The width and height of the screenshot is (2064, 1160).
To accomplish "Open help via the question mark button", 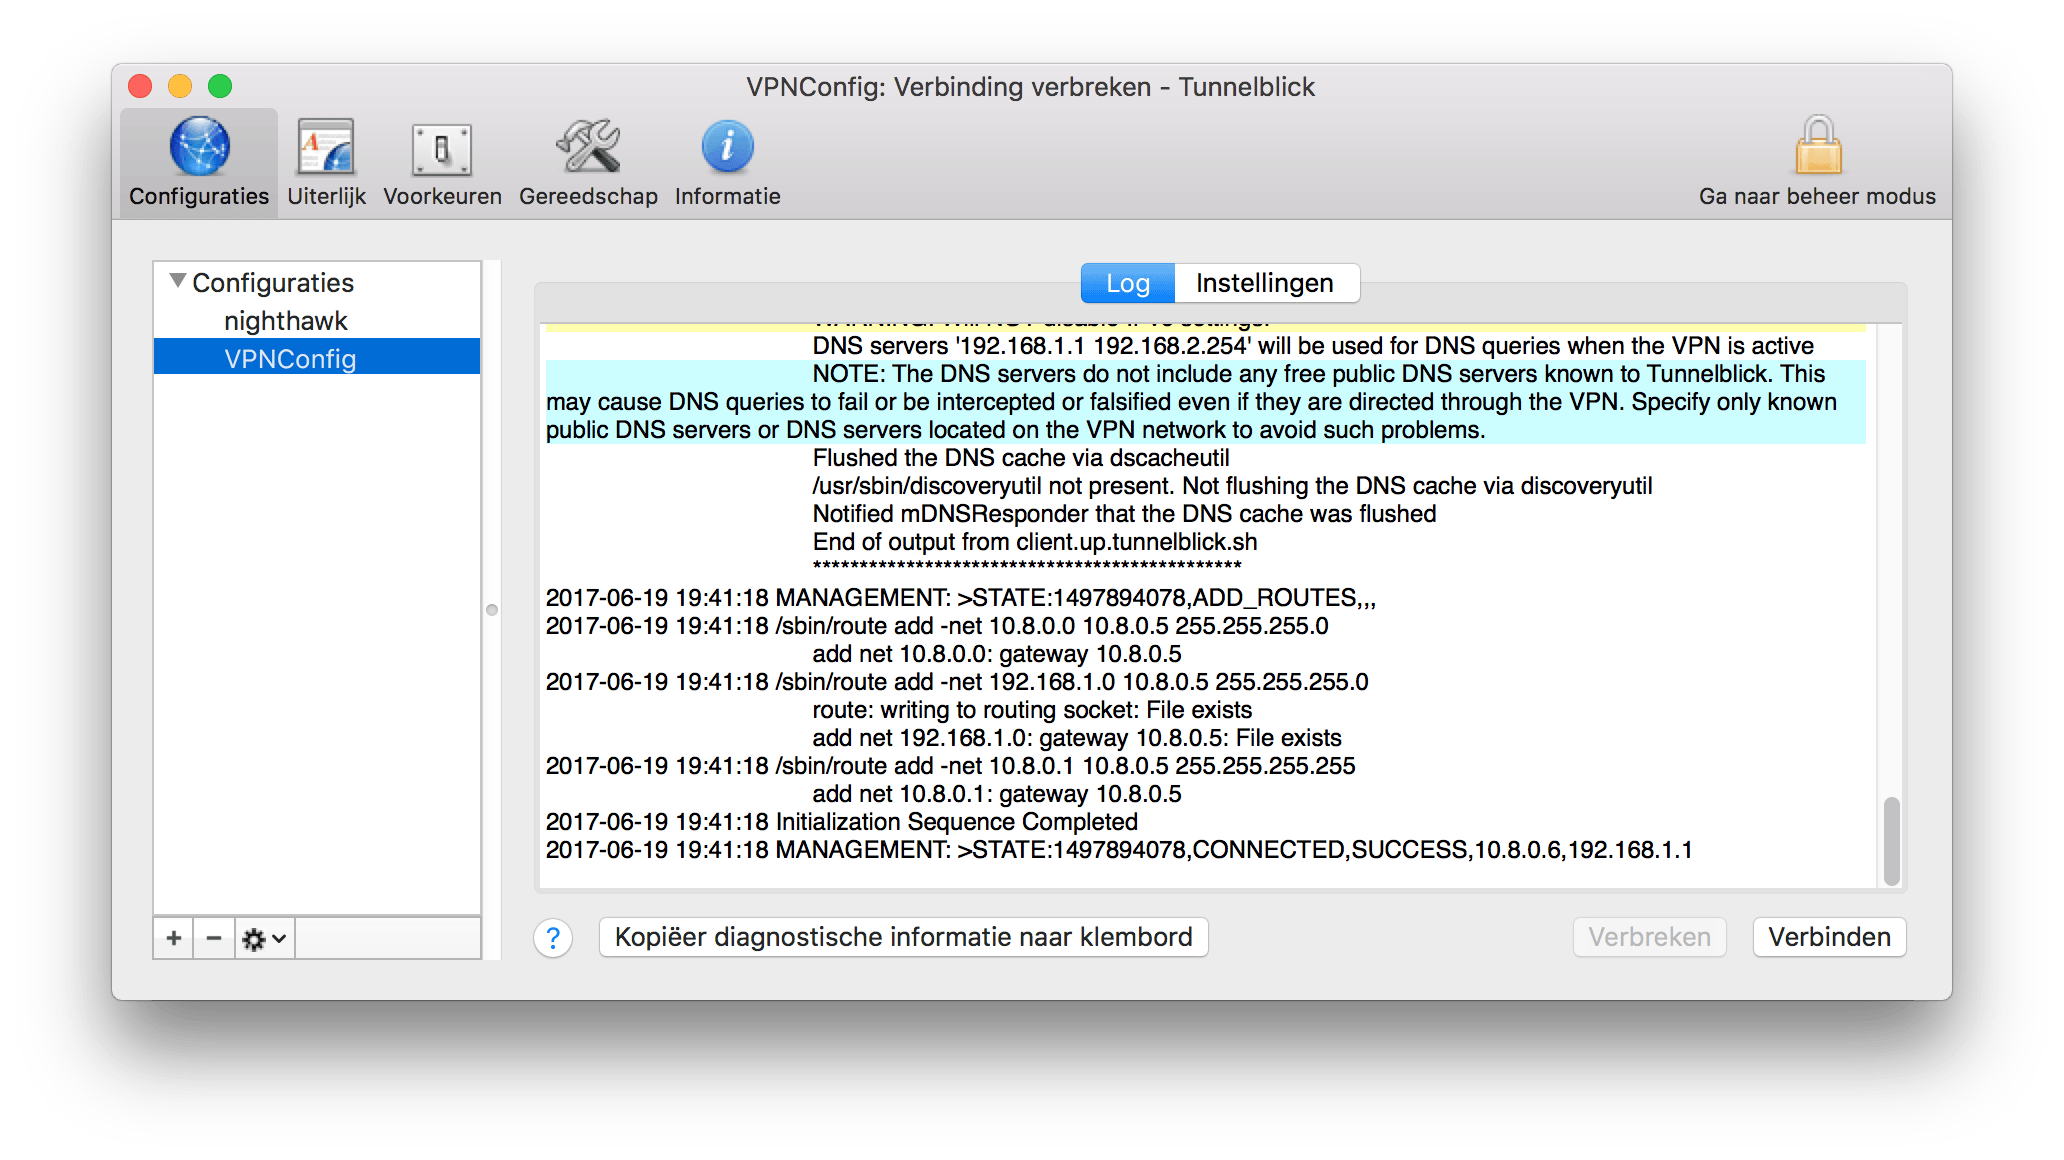I will (x=552, y=938).
